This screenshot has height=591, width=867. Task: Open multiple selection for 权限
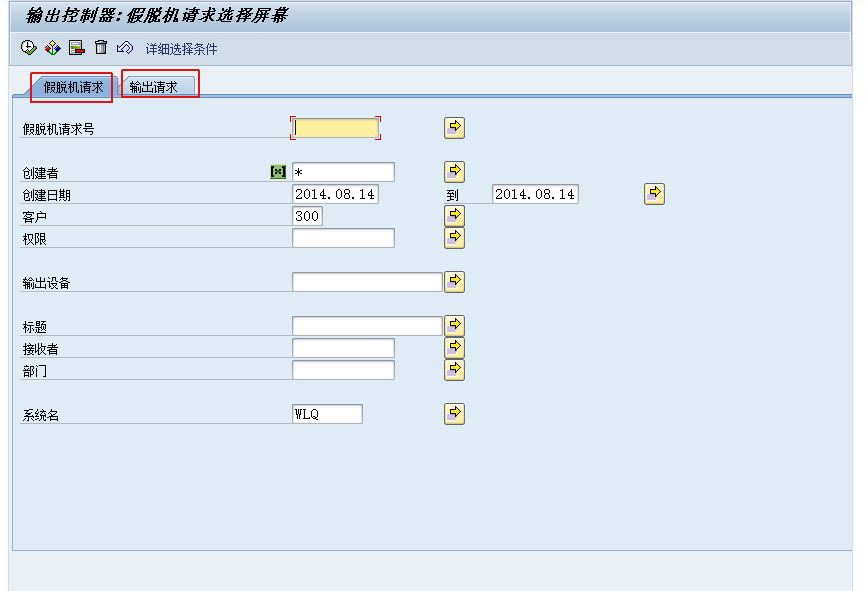(x=455, y=238)
